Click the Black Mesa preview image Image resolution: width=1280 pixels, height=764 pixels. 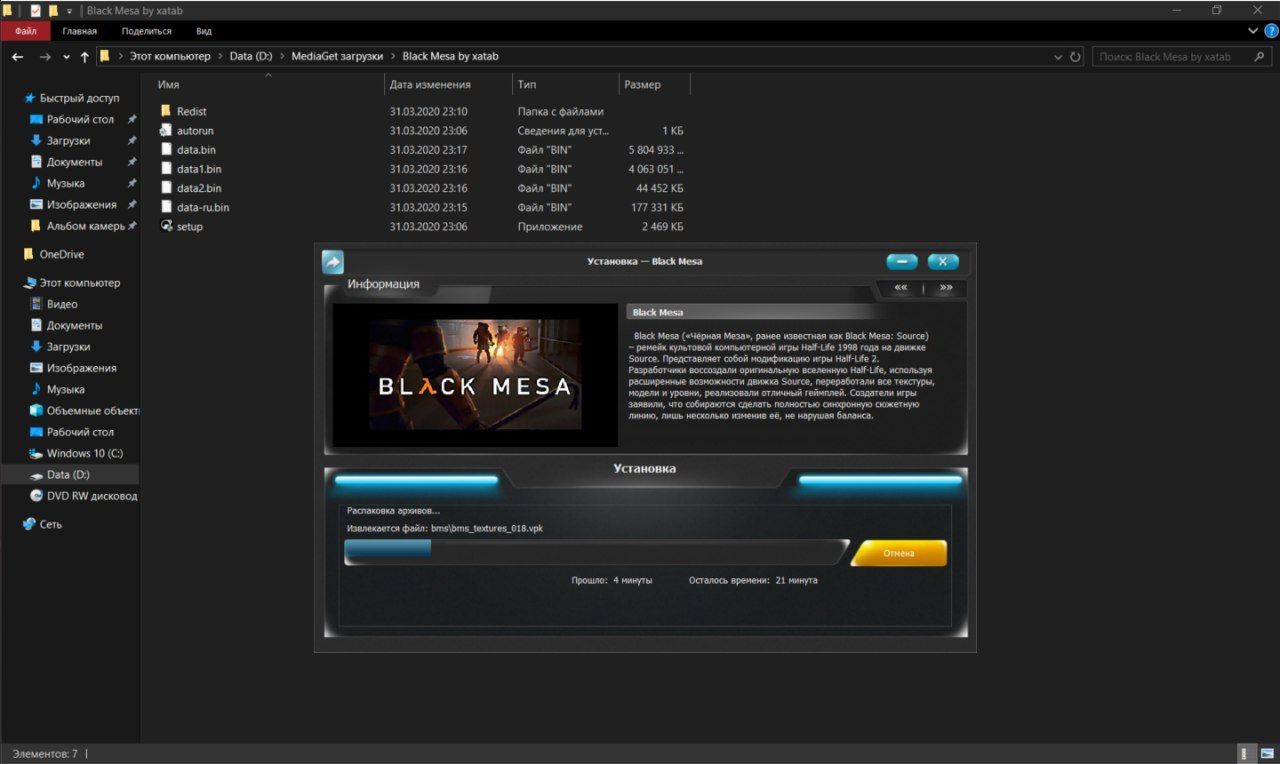click(x=475, y=375)
